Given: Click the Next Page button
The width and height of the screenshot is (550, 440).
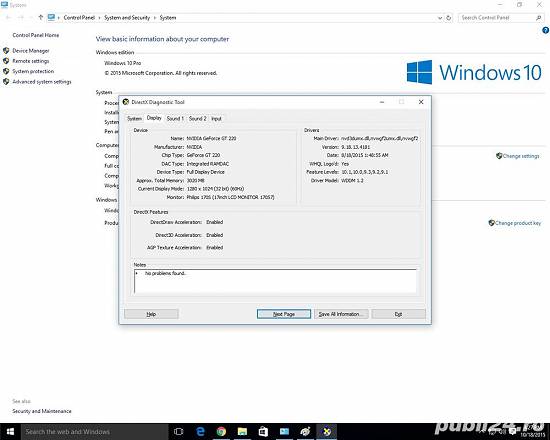Looking at the screenshot, I should click(284, 314).
